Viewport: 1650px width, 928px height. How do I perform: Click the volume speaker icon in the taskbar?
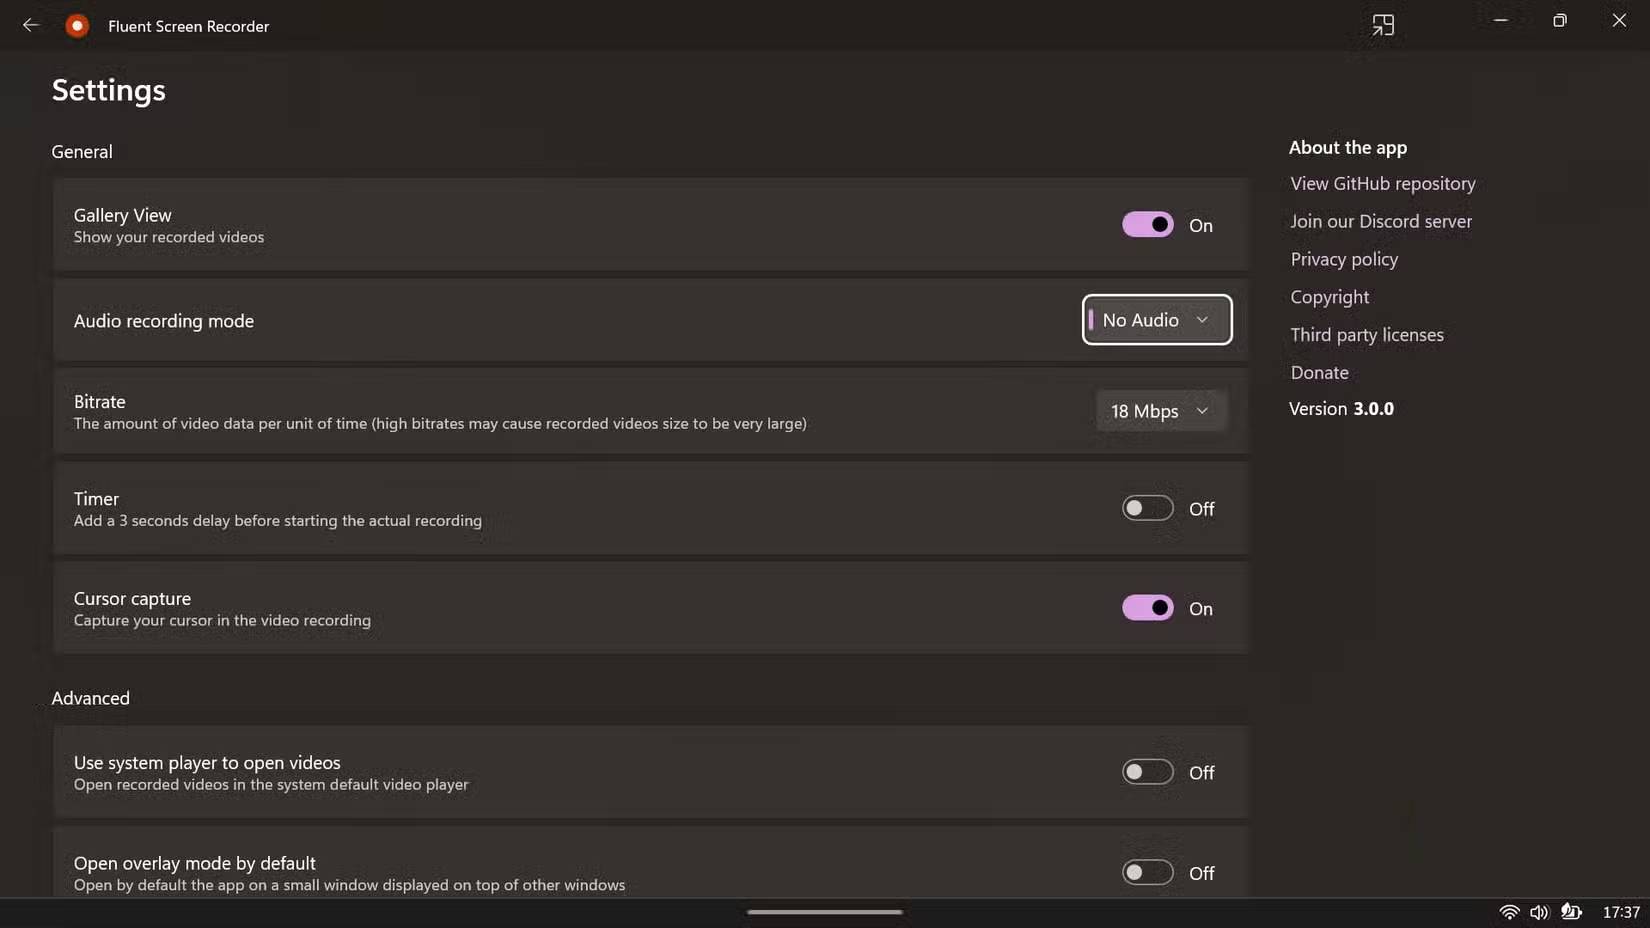[x=1539, y=911]
